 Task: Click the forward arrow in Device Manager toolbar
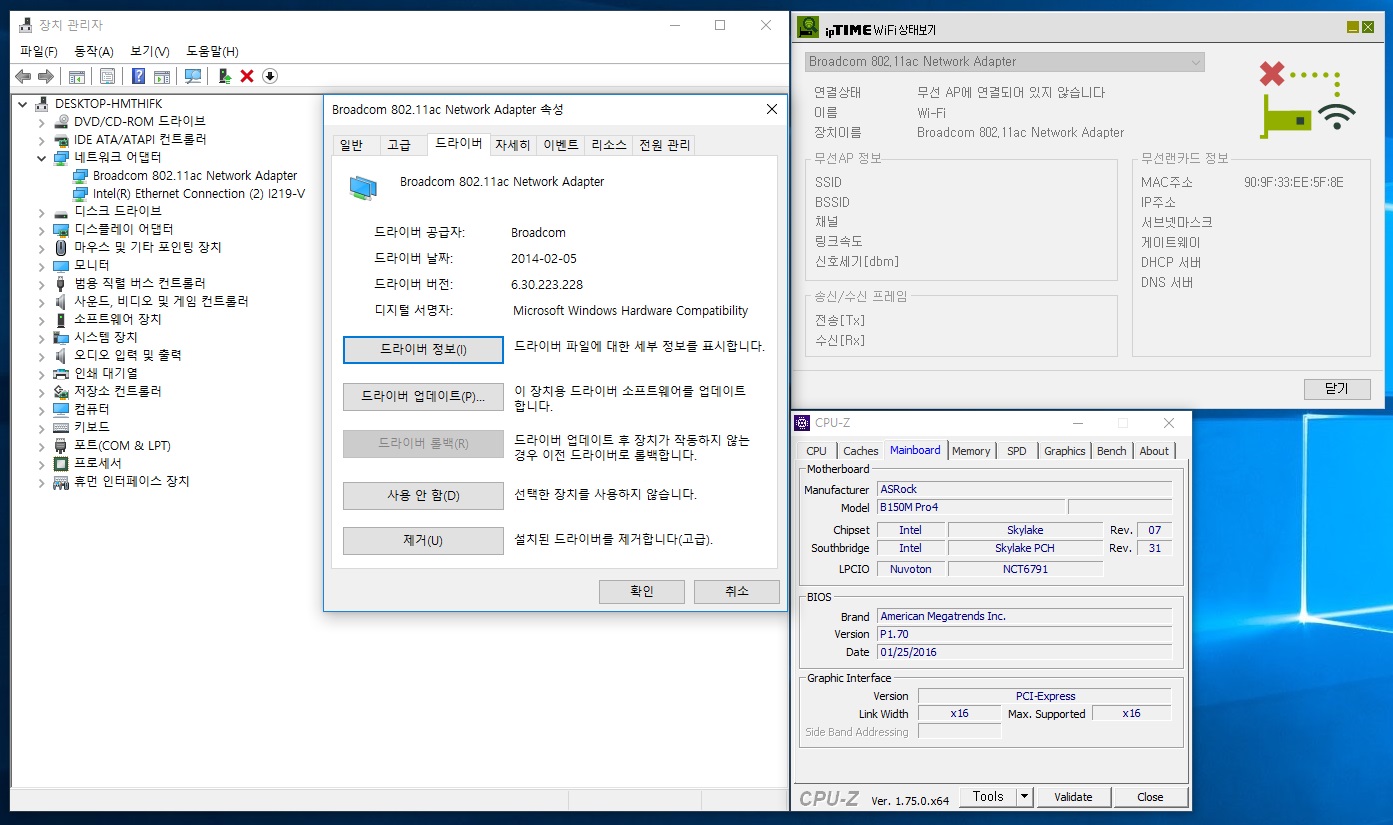[46, 76]
